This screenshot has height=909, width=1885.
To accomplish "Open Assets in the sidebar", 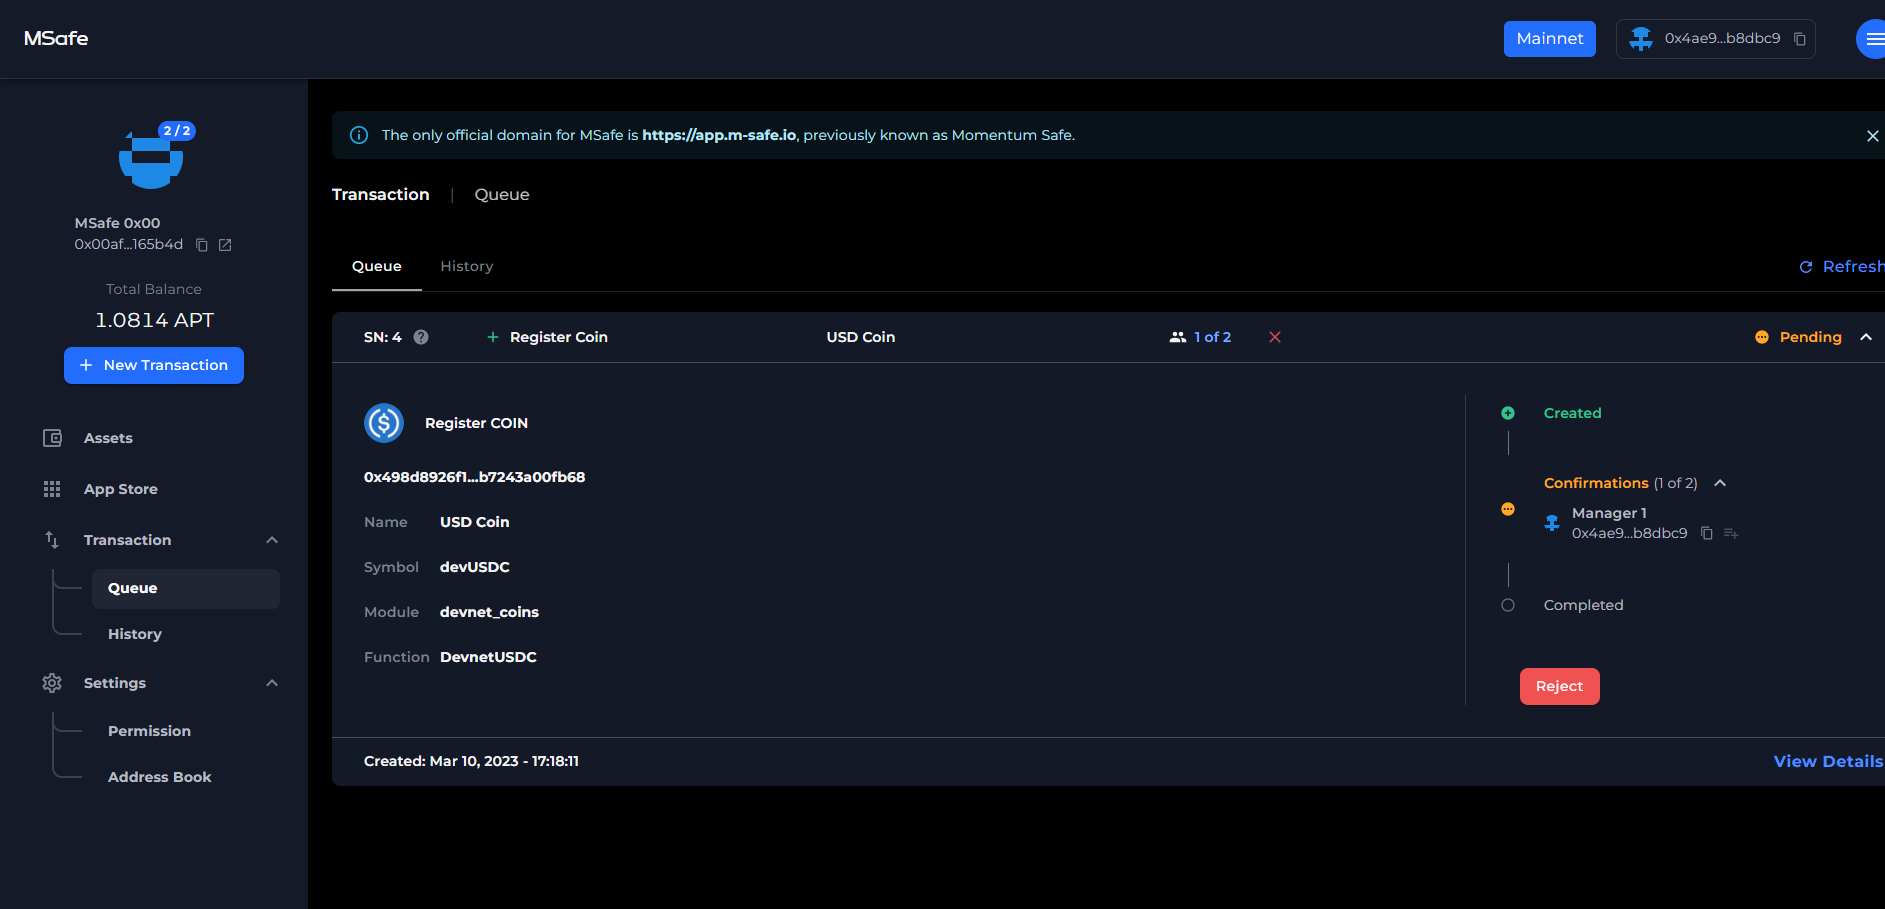I will pyautogui.click(x=108, y=438).
